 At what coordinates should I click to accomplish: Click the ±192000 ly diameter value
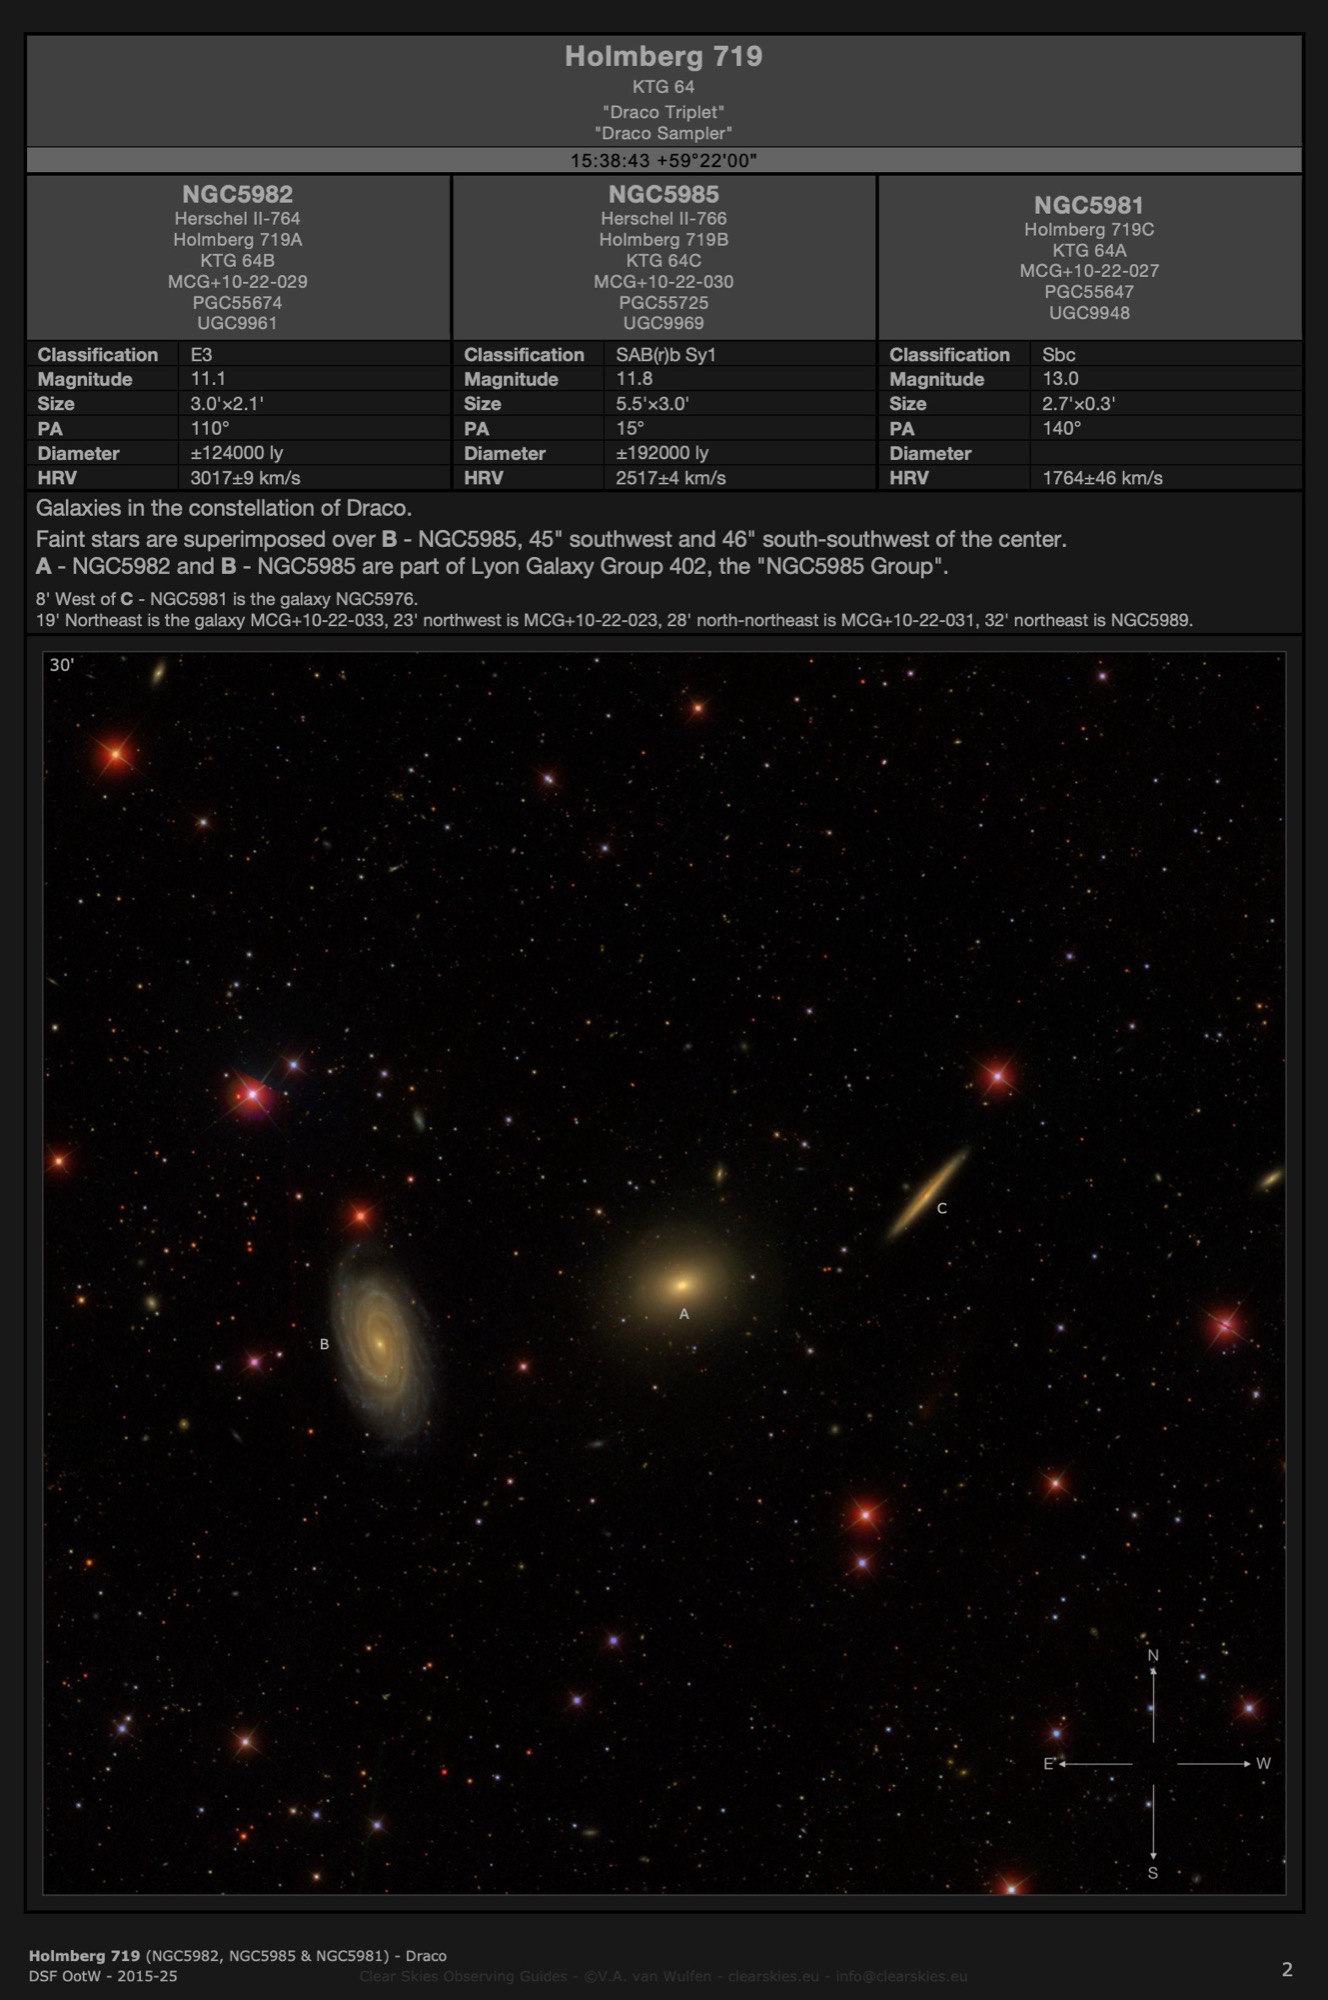pyautogui.click(x=661, y=453)
